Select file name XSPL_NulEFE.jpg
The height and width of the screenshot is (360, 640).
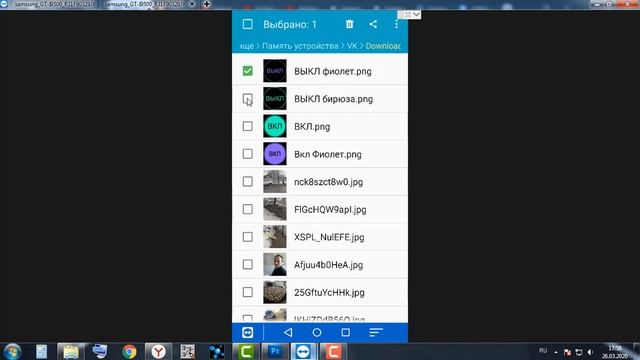[x=329, y=237]
